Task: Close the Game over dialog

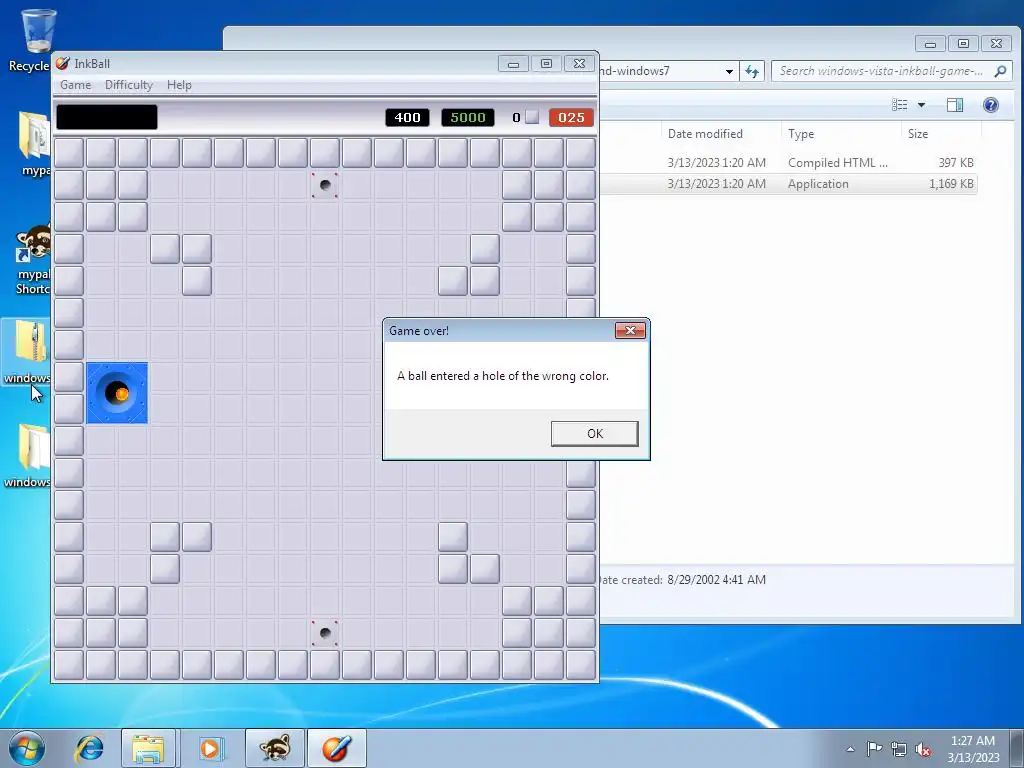Action: coord(630,330)
